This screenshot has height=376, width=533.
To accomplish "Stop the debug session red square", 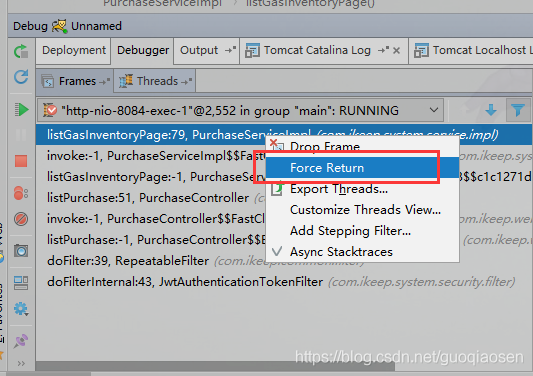I will 21,161.
